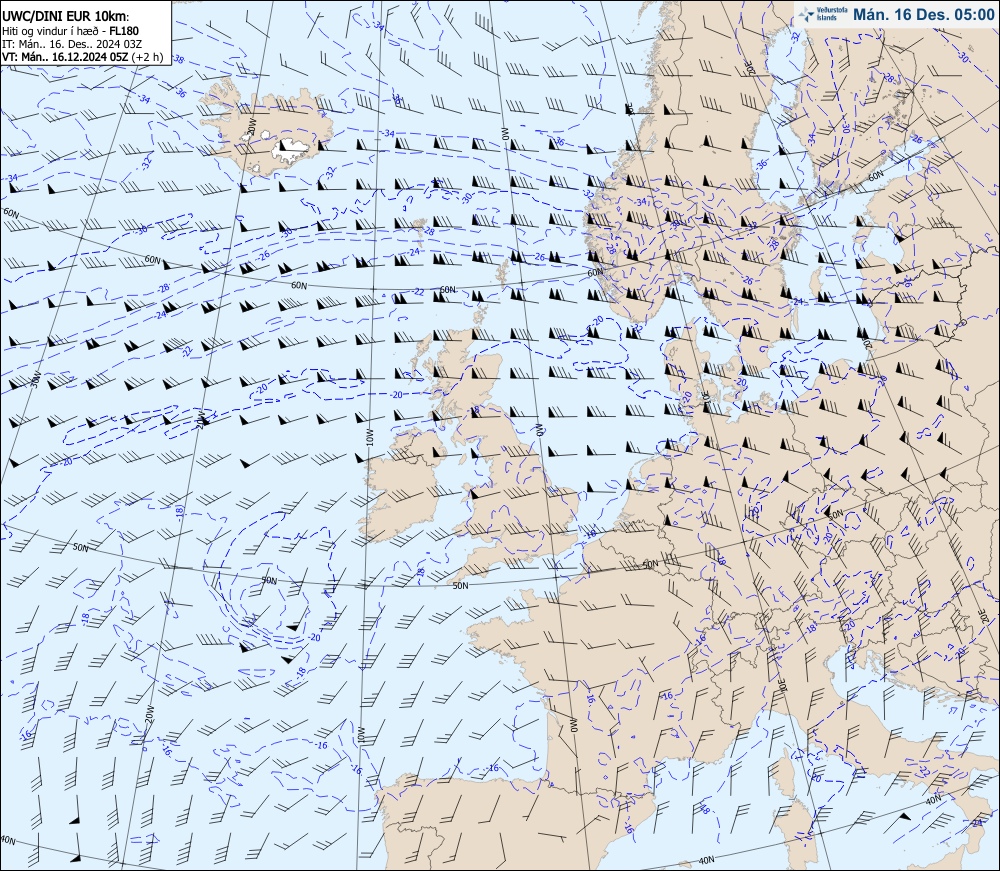Click the 'VT: Mán.. 16.12.2024 05Z (+2 h)' line
This screenshot has width=1000, height=871.
coord(83,56)
